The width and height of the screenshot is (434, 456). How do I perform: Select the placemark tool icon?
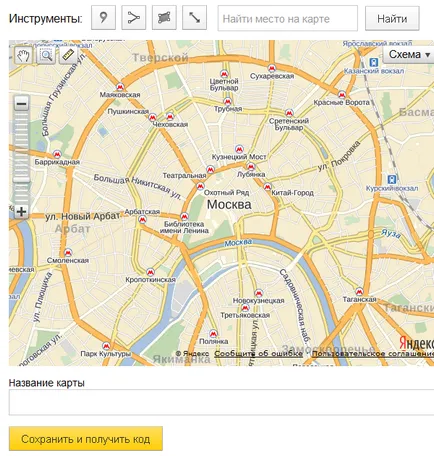tap(103, 18)
